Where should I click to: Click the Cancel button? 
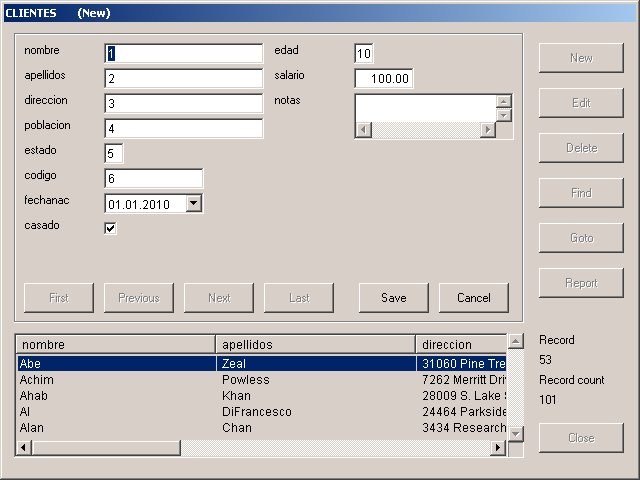[x=473, y=298]
